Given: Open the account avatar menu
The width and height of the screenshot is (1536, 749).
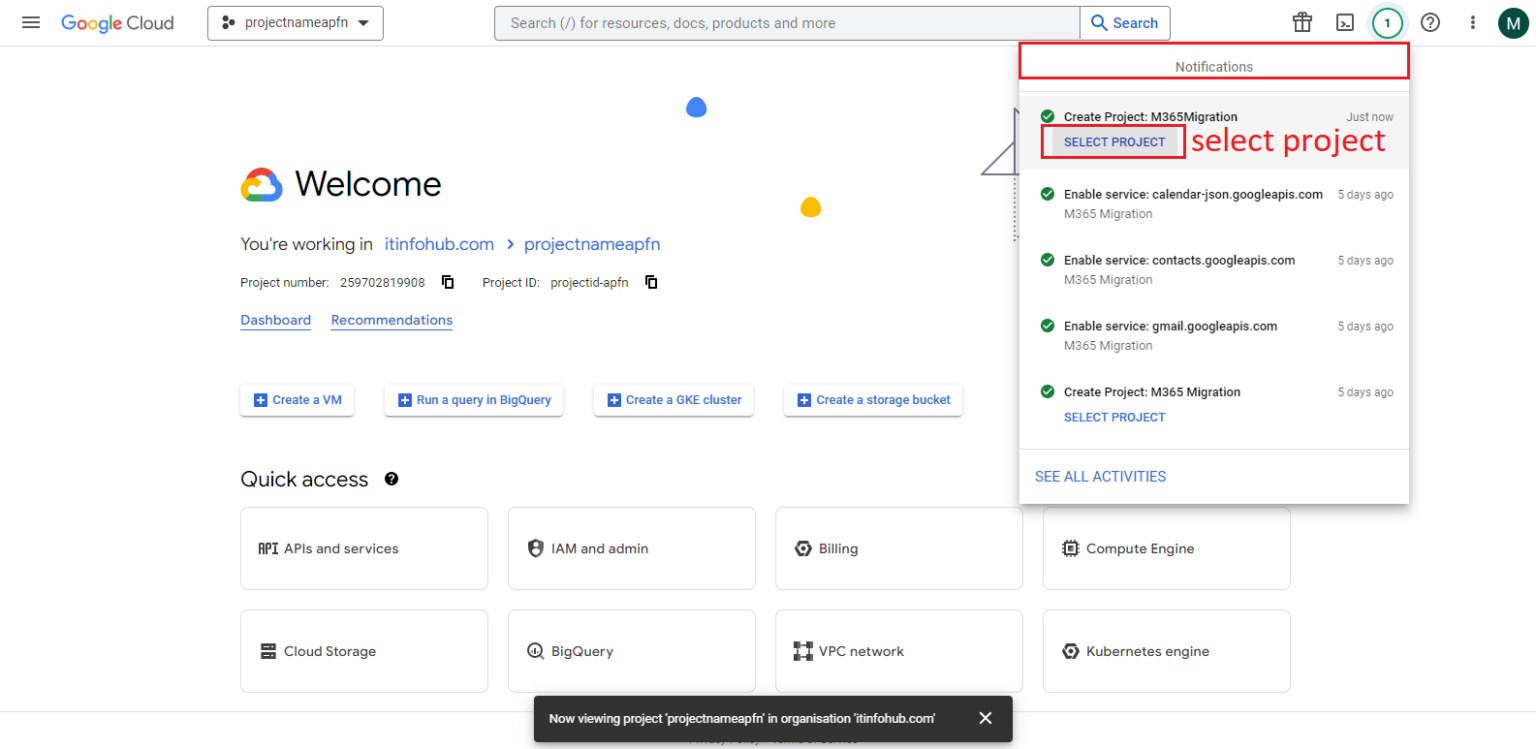Looking at the screenshot, I should pos(1513,22).
